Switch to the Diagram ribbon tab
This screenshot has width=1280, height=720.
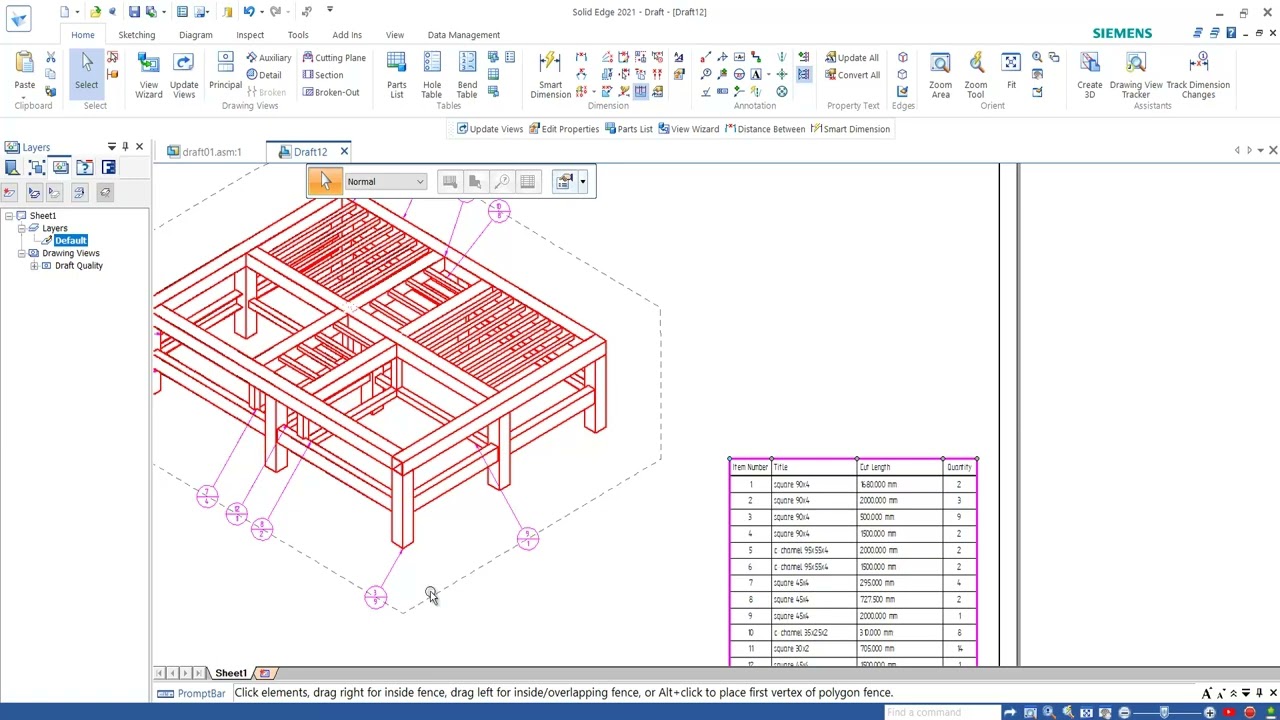(x=196, y=35)
